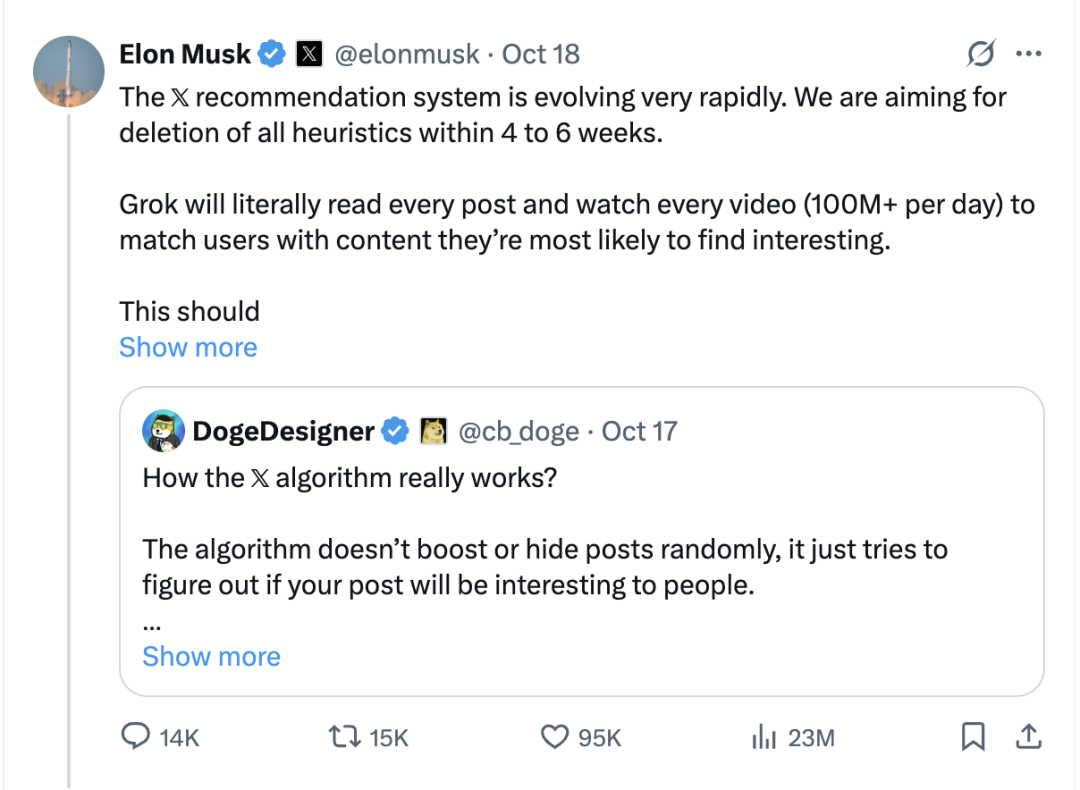The height and width of the screenshot is (790, 1080).
Task: Click the DogeDesigner display name
Action: point(283,431)
